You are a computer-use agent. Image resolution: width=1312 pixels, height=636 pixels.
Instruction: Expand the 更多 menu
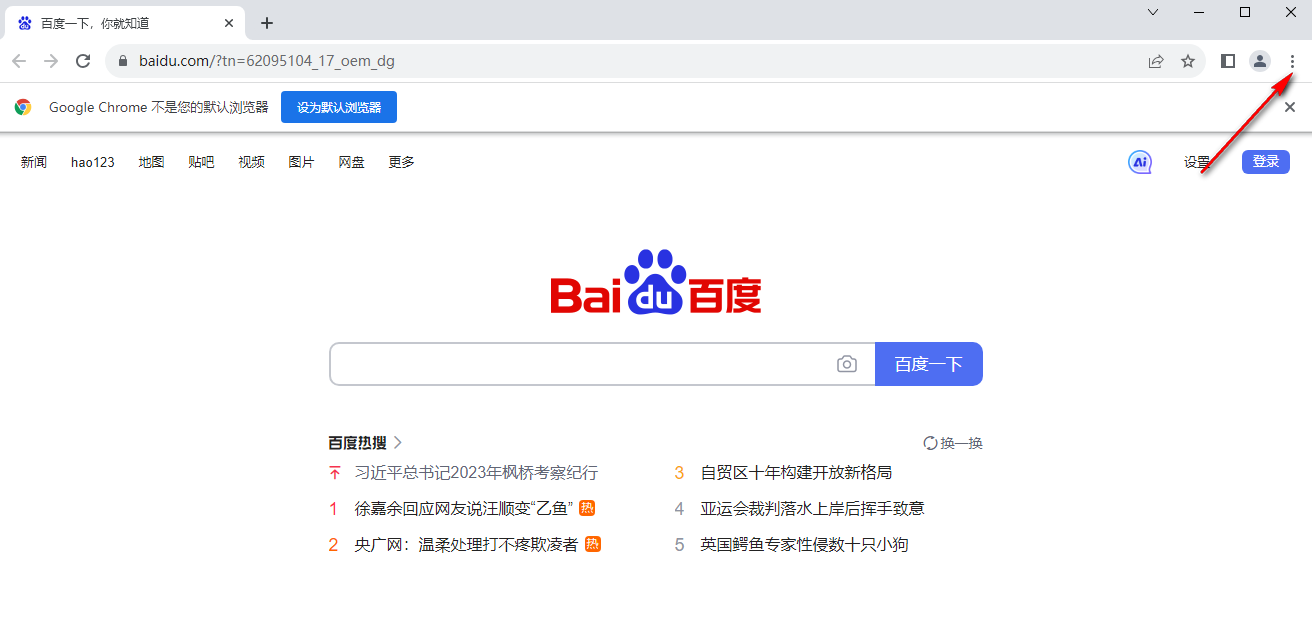coord(401,162)
